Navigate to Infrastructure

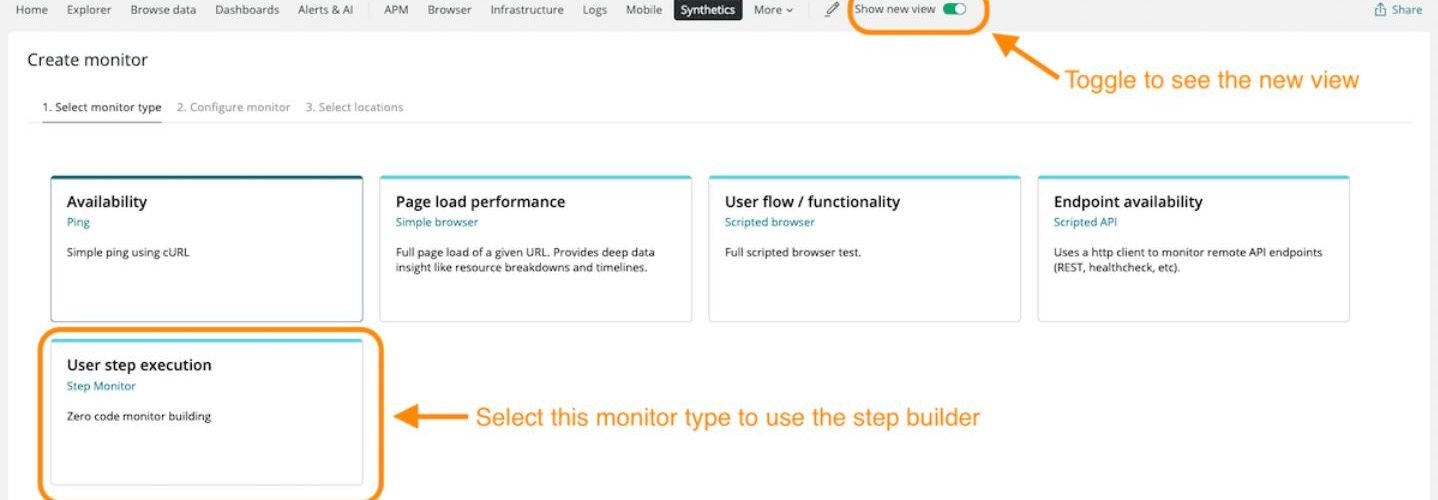(x=527, y=10)
